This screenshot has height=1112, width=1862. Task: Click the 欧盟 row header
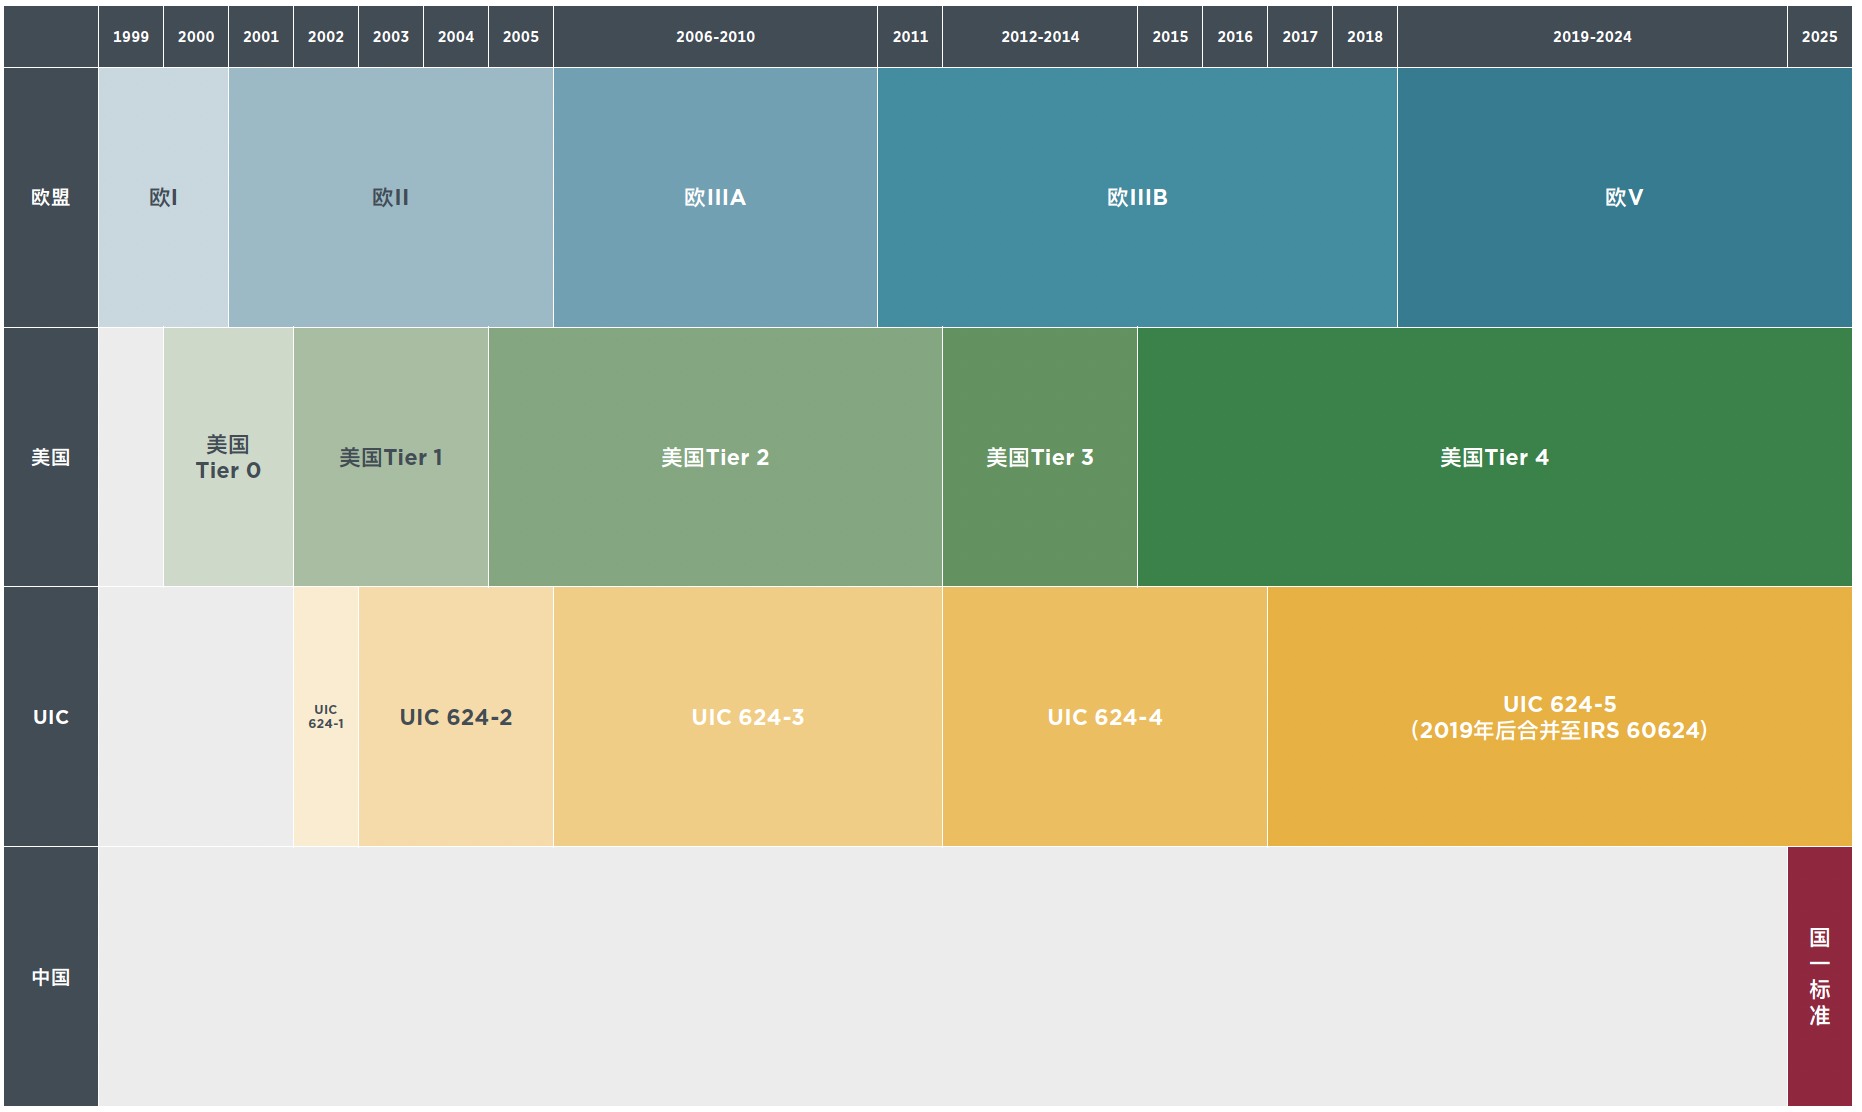click(x=51, y=197)
